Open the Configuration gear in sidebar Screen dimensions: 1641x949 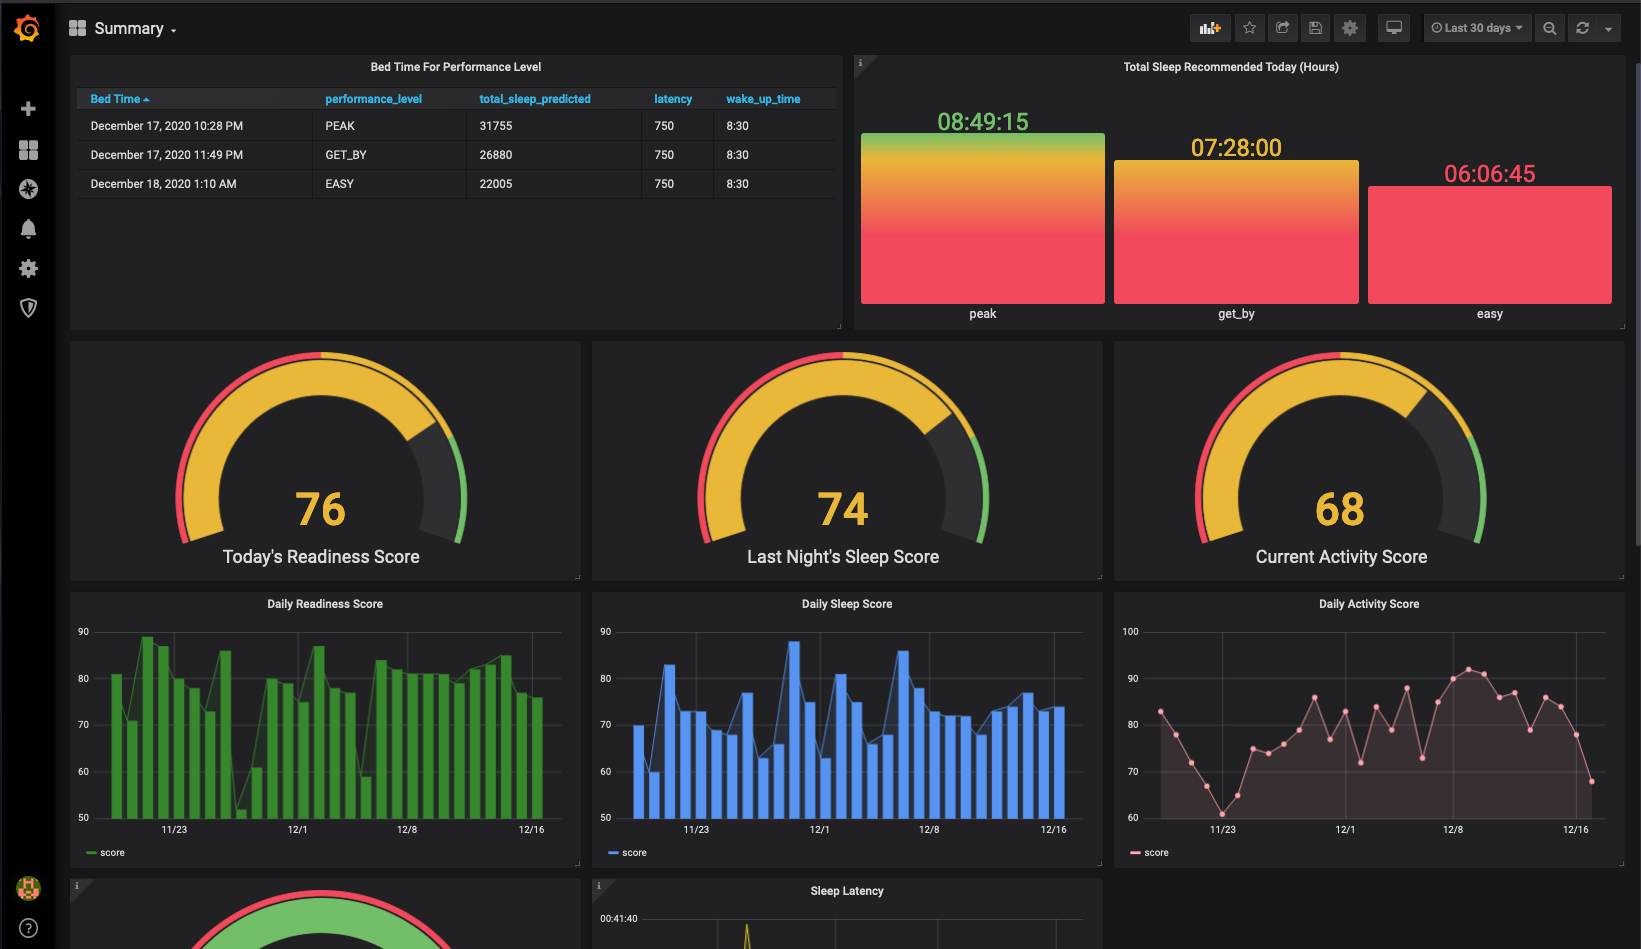(x=28, y=268)
